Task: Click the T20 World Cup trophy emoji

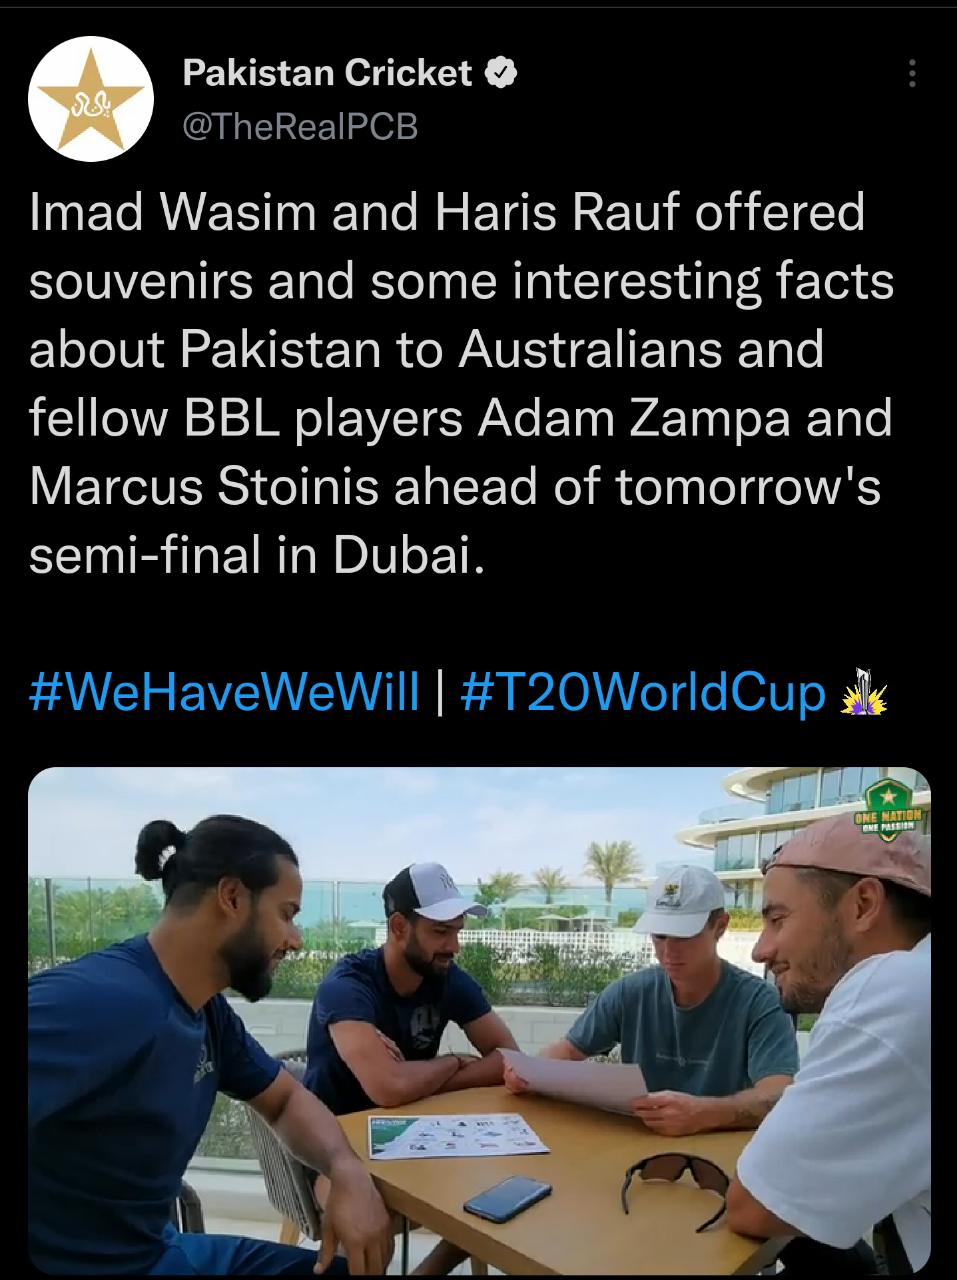Action: tap(865, 693)
